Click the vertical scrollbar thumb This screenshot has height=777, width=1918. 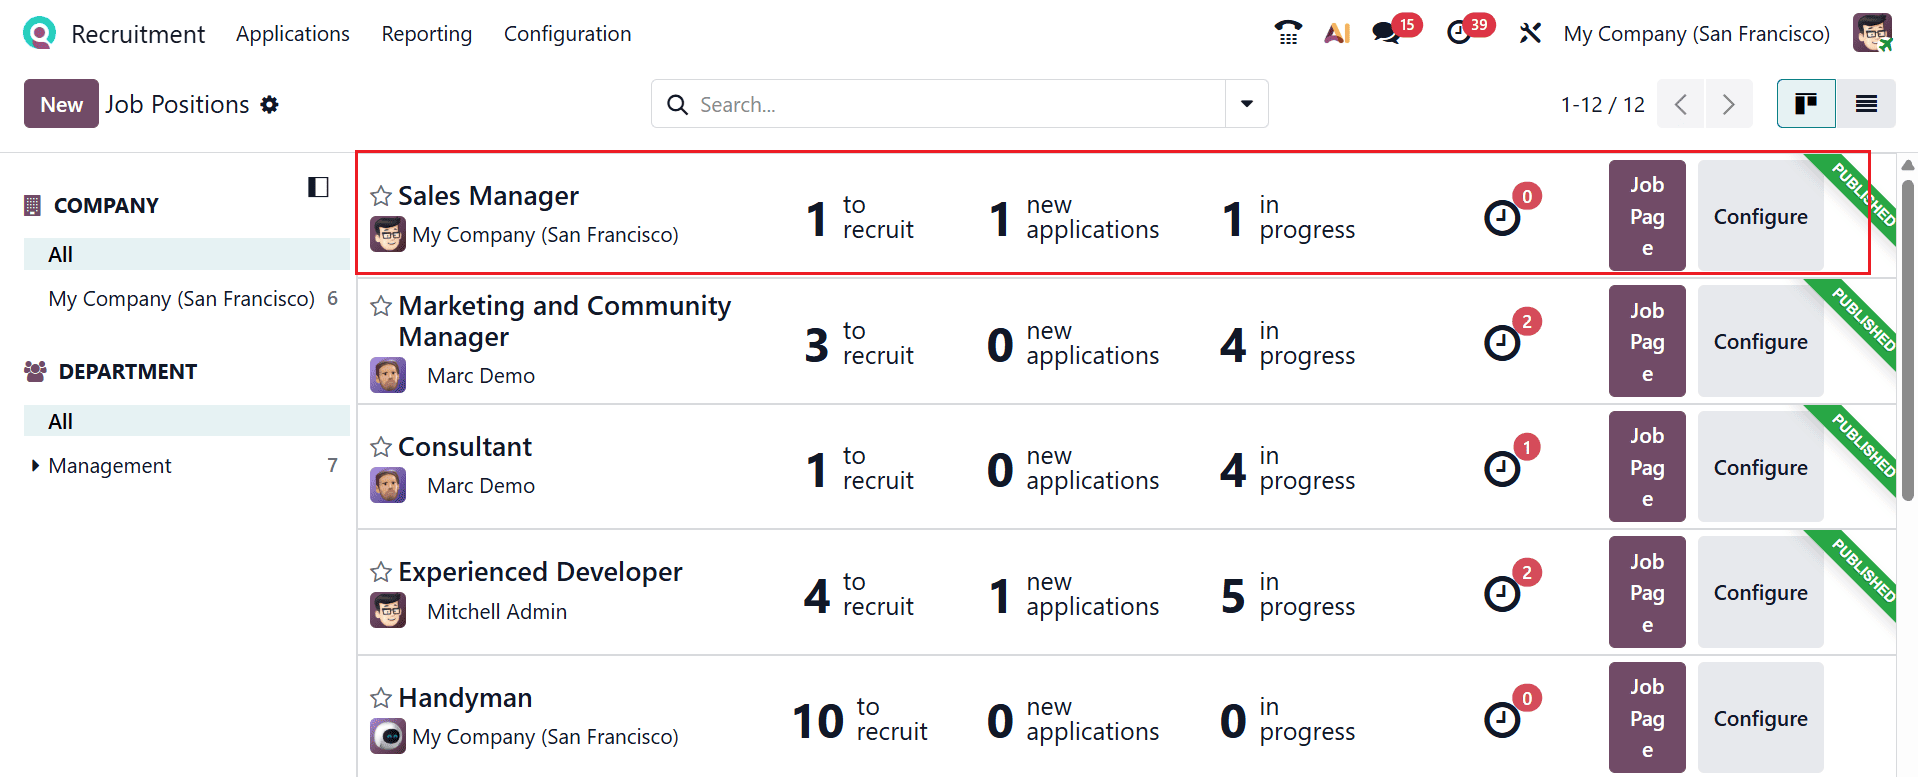1907,340
